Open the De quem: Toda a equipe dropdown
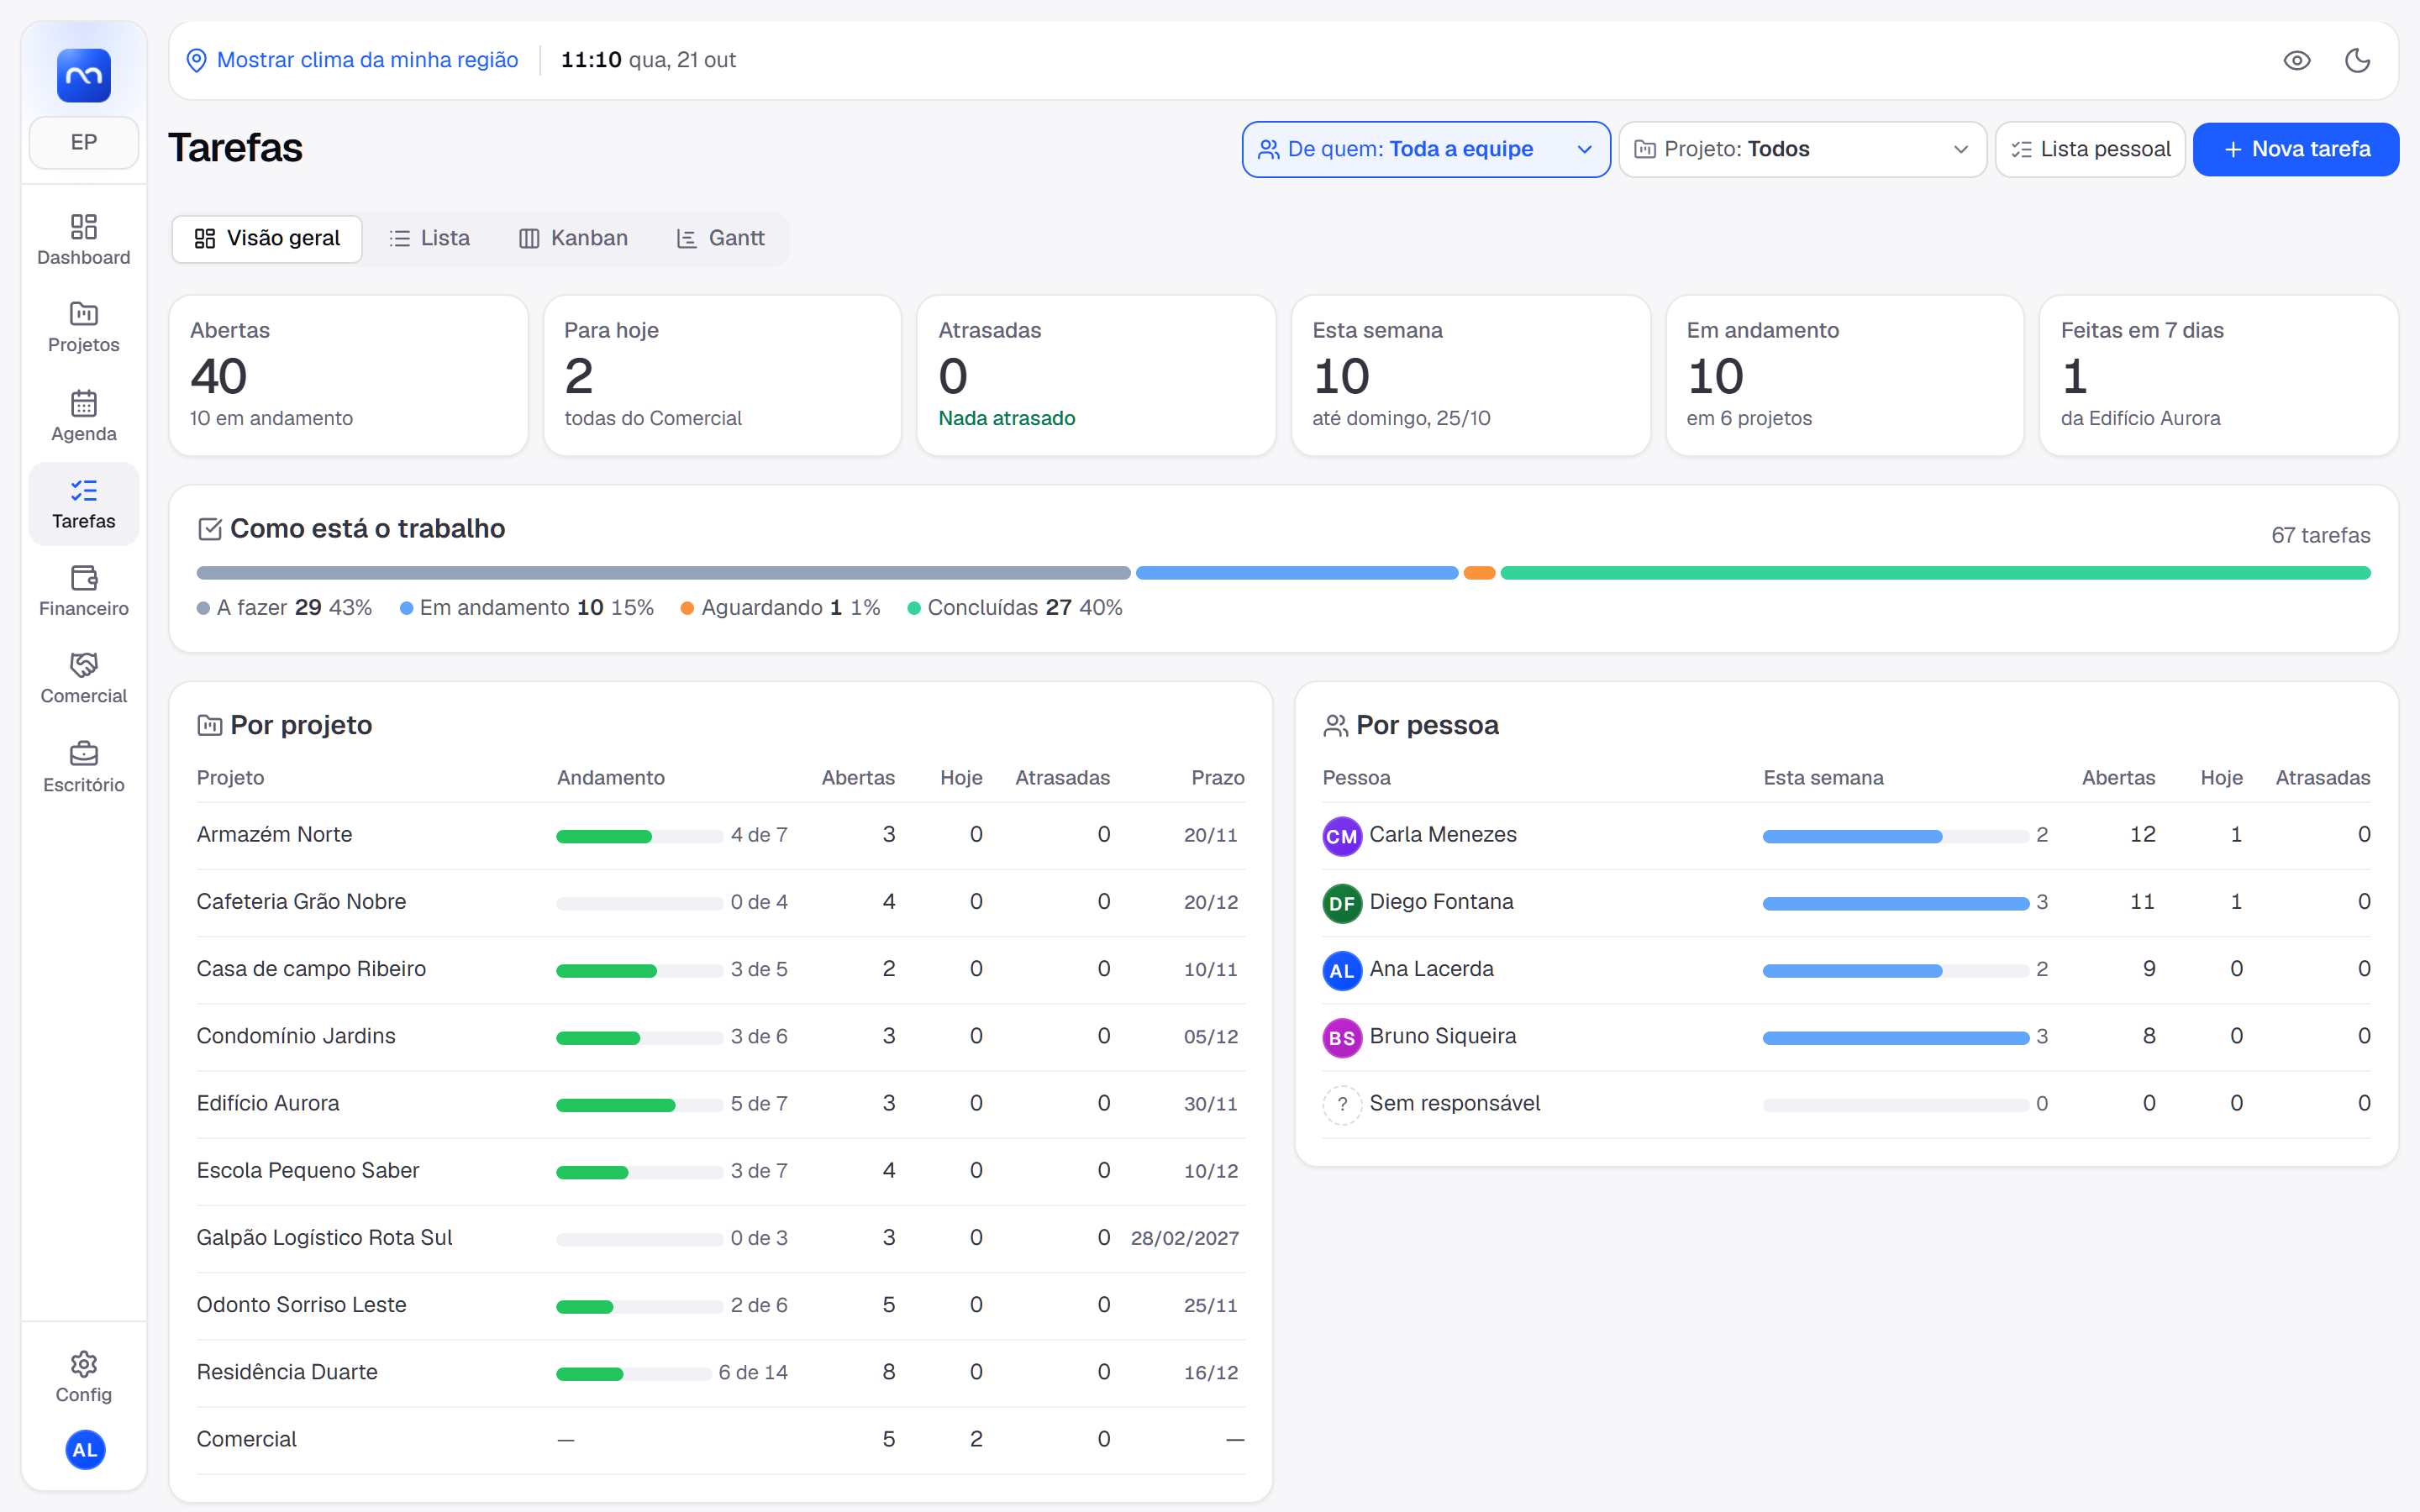 click(x=1426, y=149)
